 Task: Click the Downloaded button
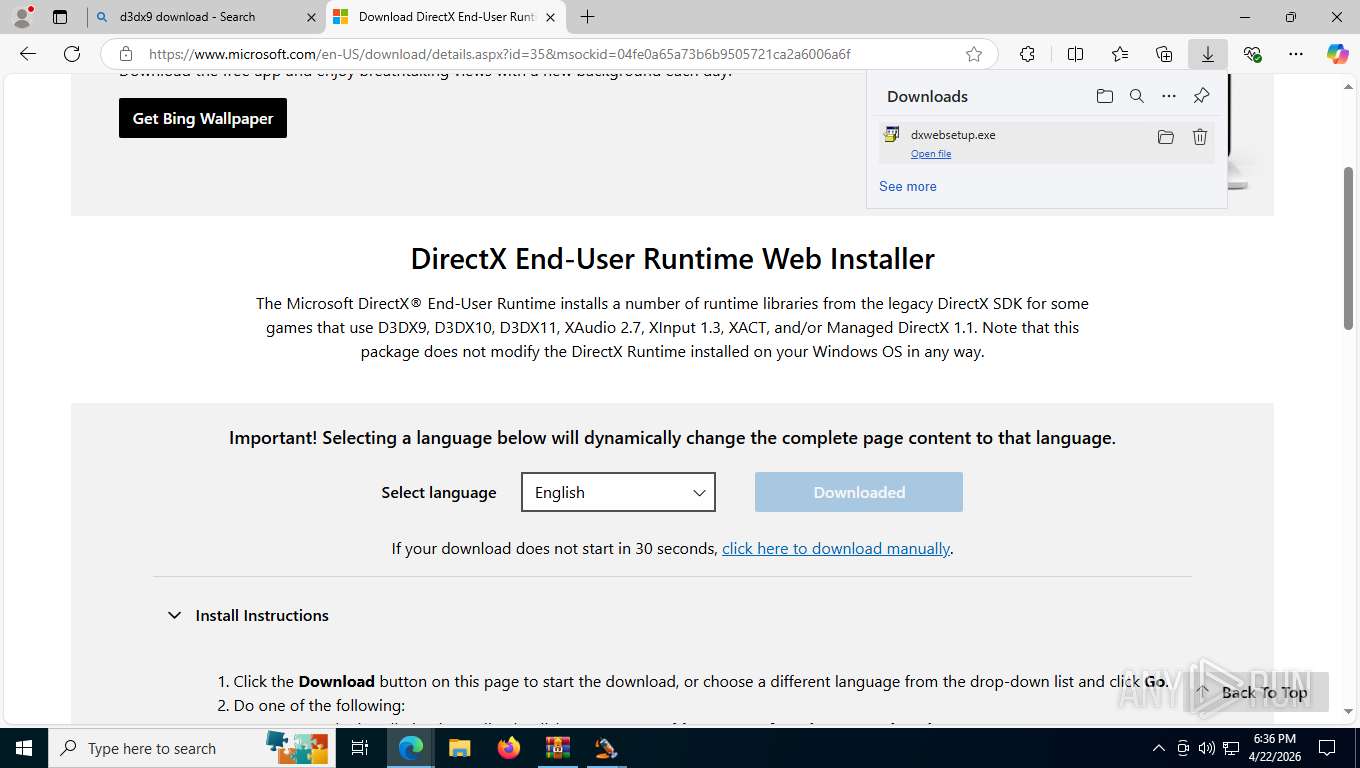coord(859,492)
